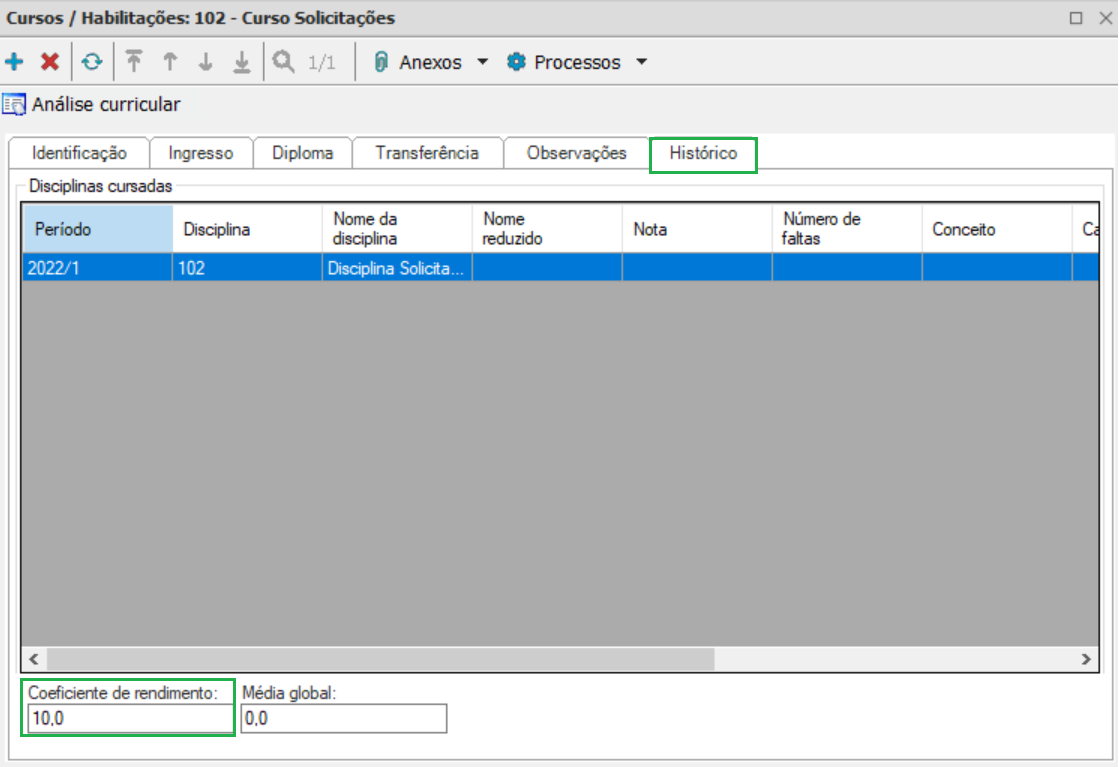
Task: Click the blue plus add record icon
Action: pos(15,62)
